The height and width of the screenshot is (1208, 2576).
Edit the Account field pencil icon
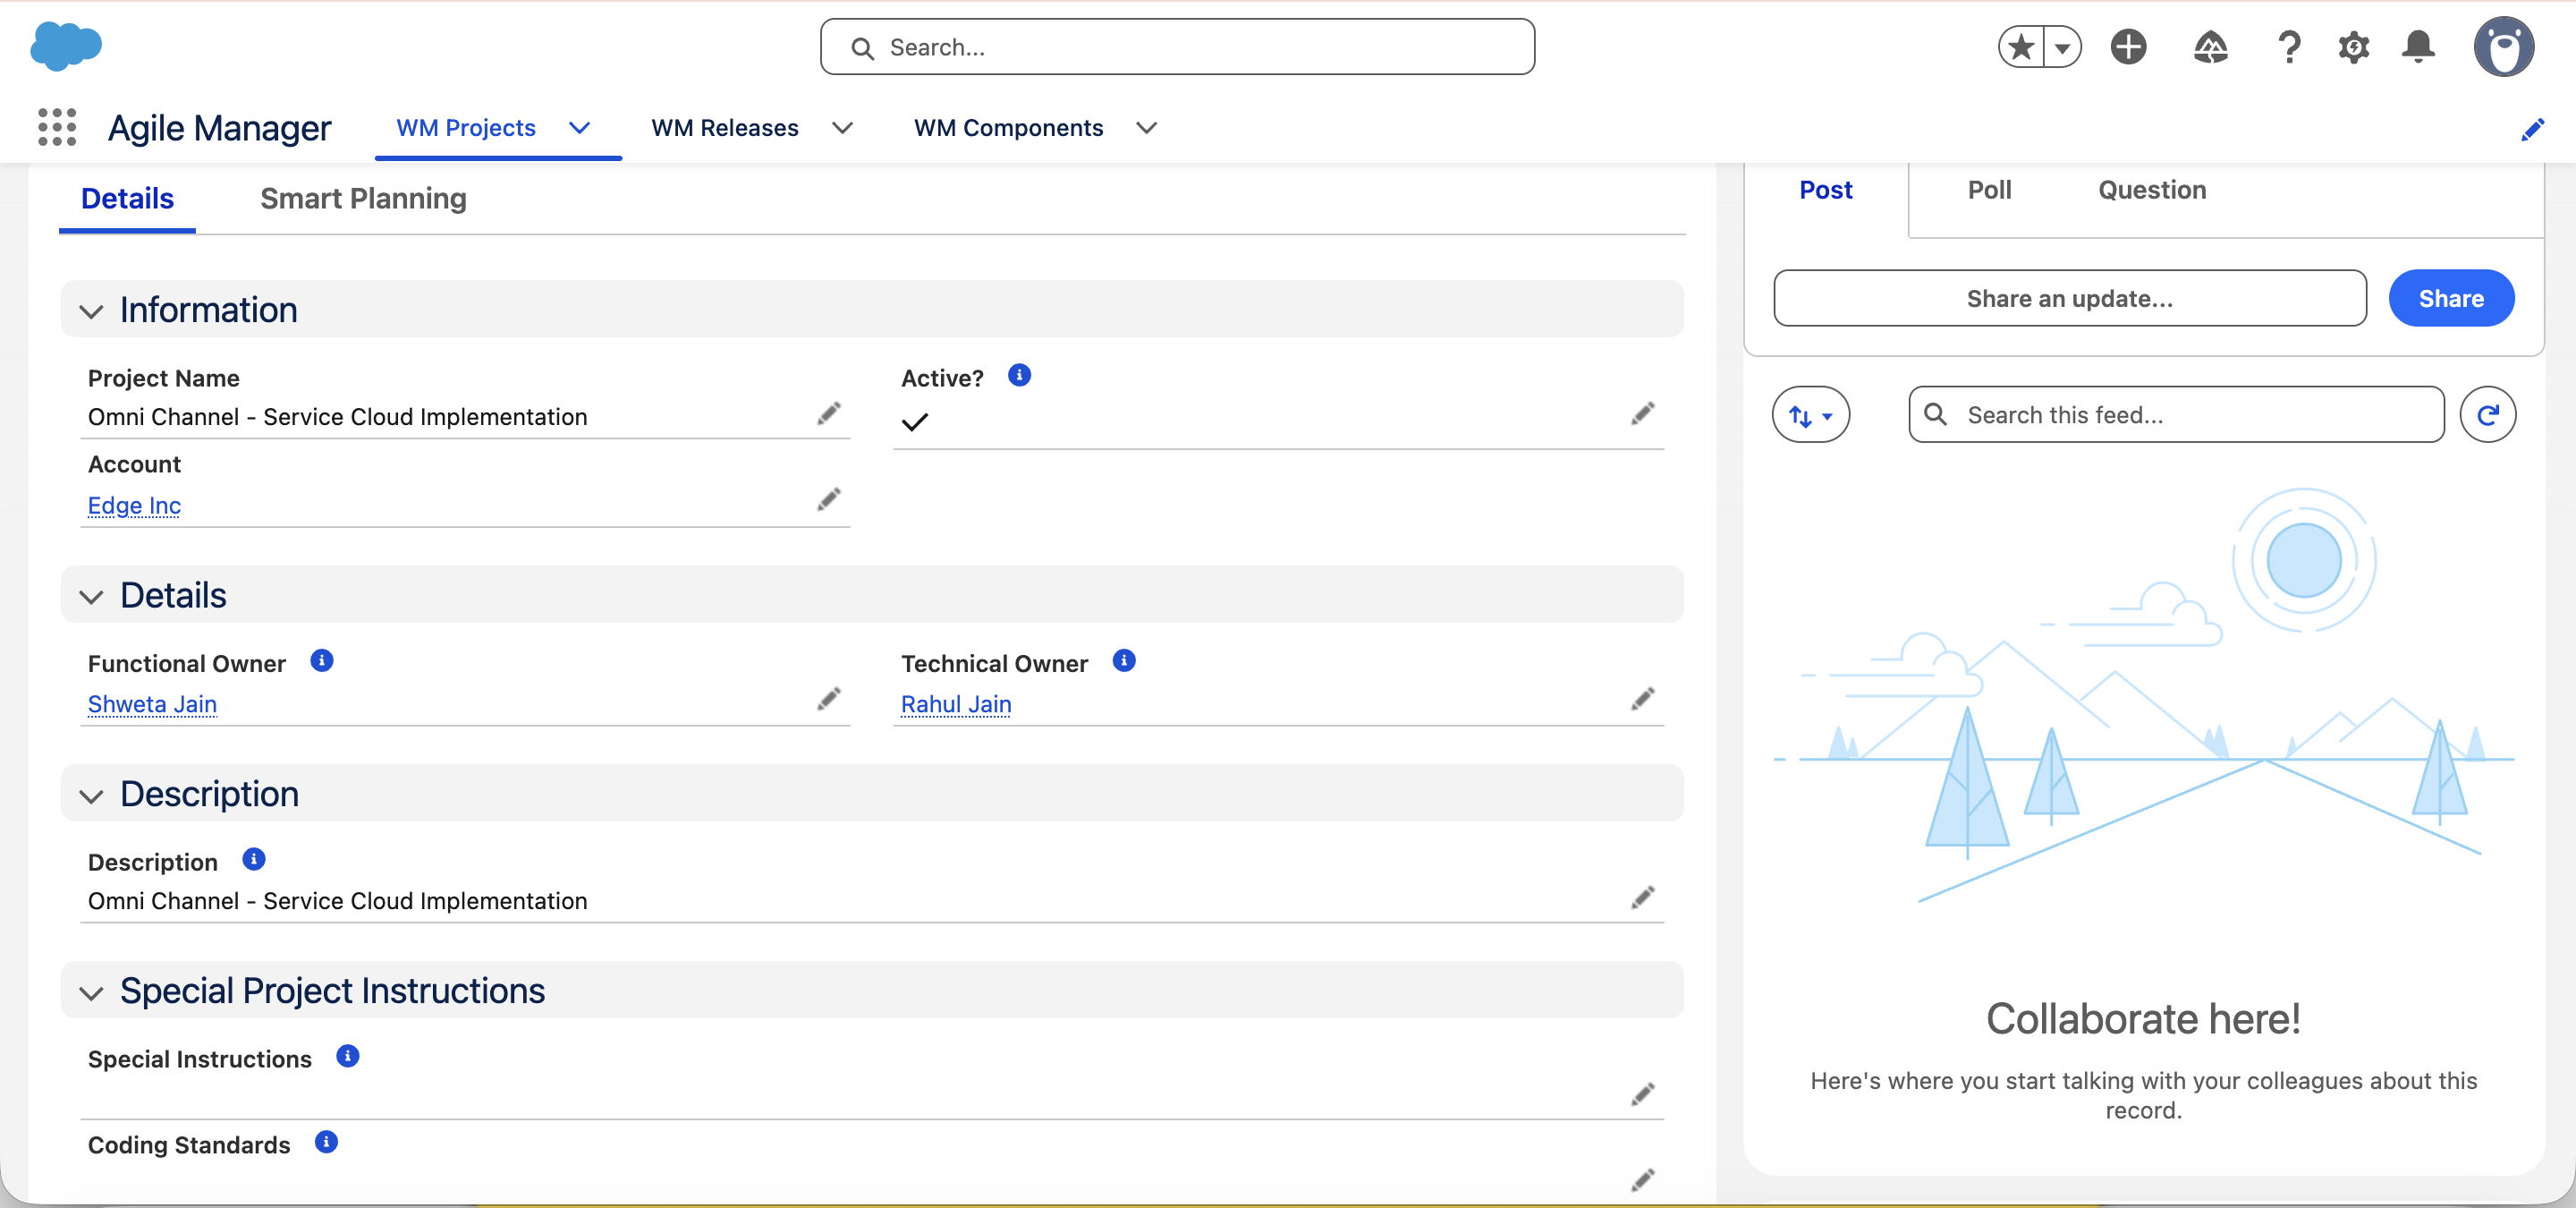pyautogui.click(x=829, y=500)
